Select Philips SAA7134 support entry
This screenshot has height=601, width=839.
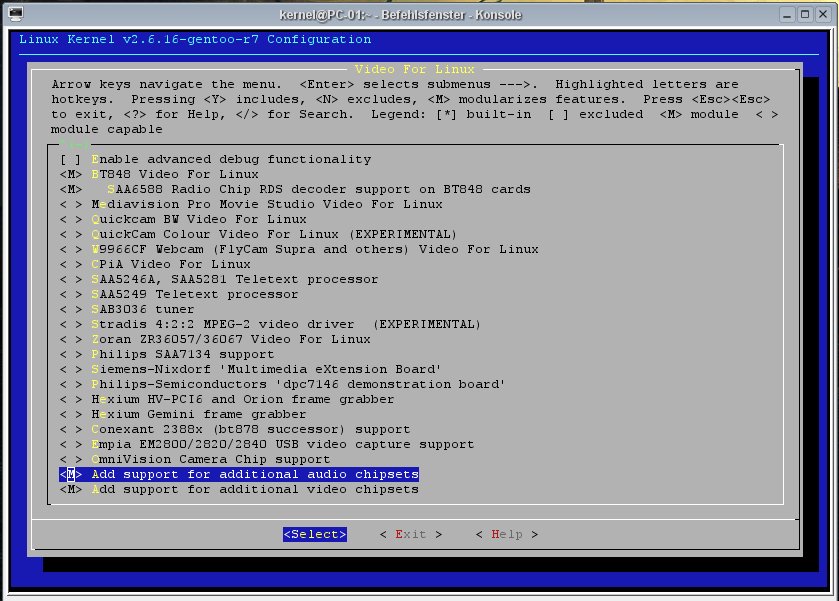point(167,354)
